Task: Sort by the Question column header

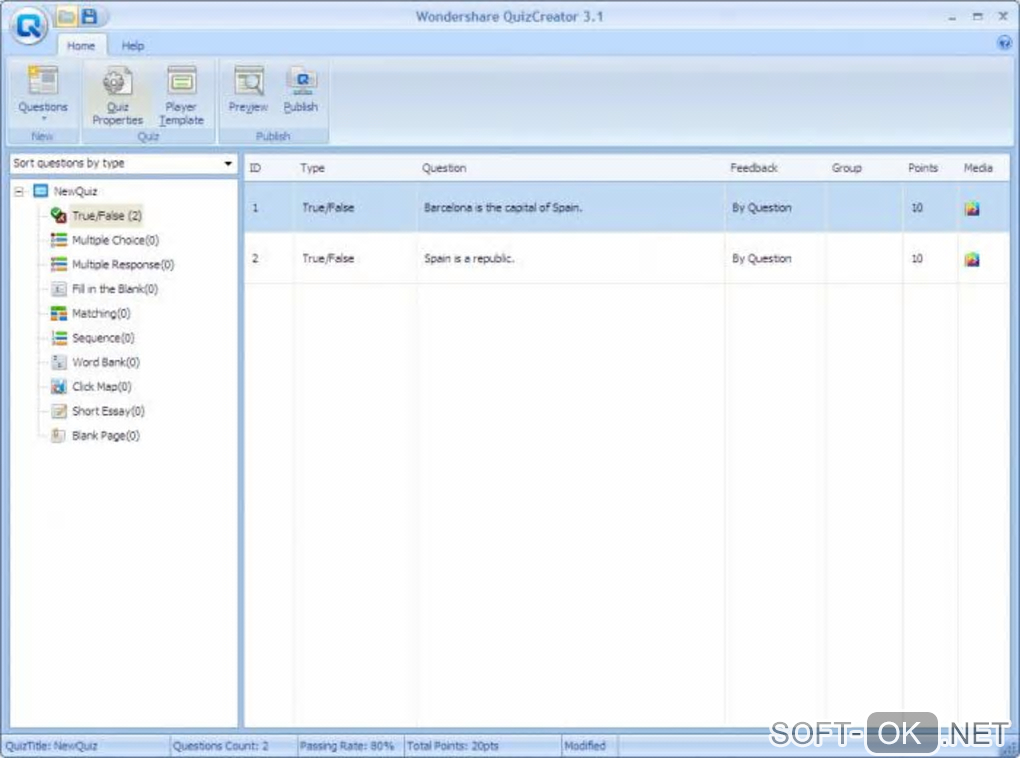Action: coord(444,168)
